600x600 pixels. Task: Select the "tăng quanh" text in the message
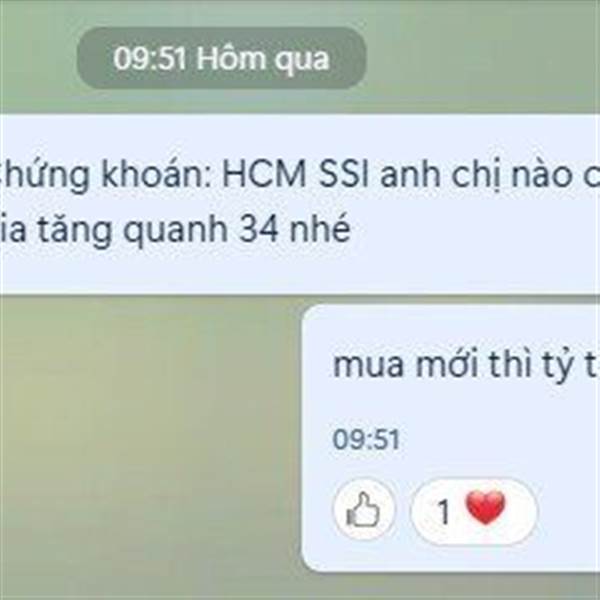[x=133, y=231]
